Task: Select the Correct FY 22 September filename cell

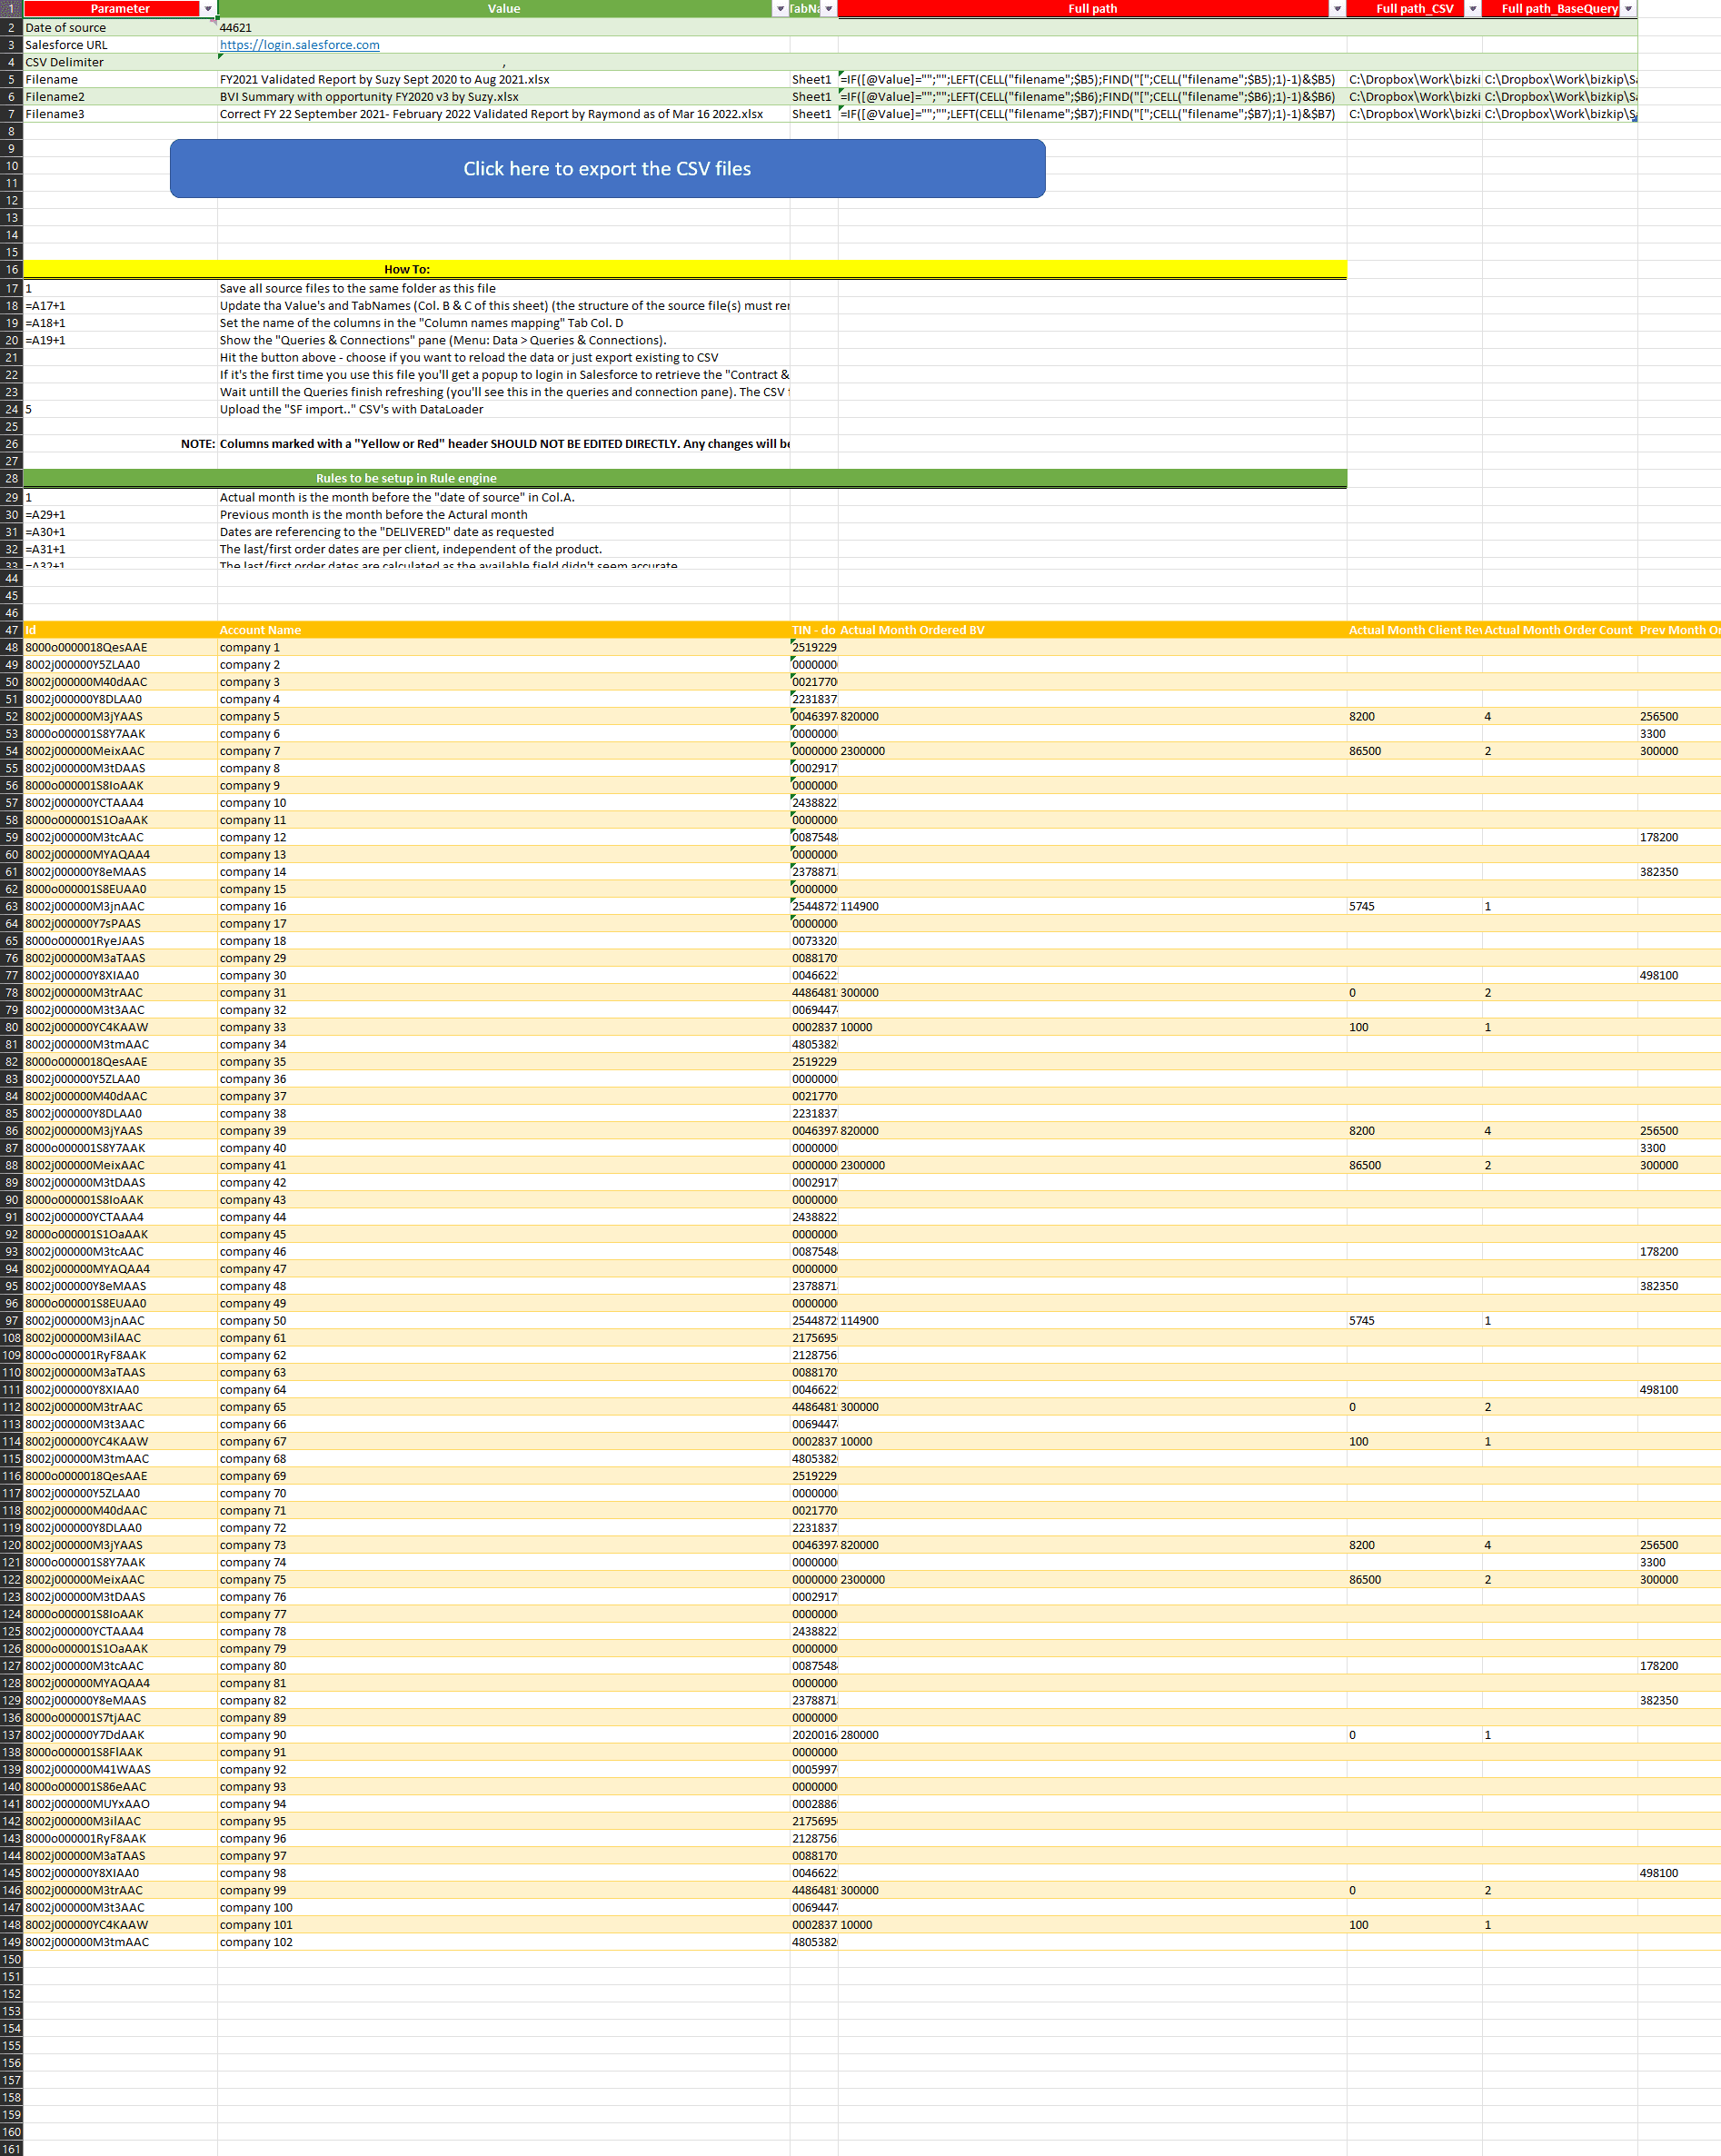Action: (504, 114)
